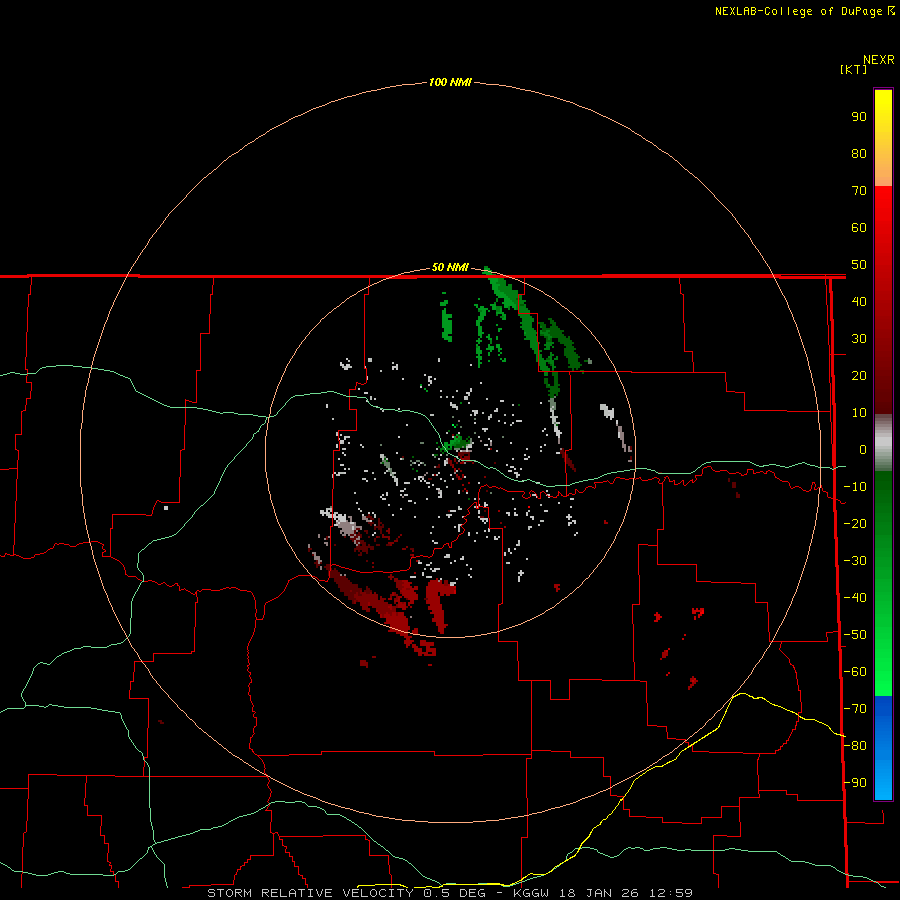Click the positive 10 value on the velocity scale
This screenshot has width=900, height=900.
[x=859, y=413]
